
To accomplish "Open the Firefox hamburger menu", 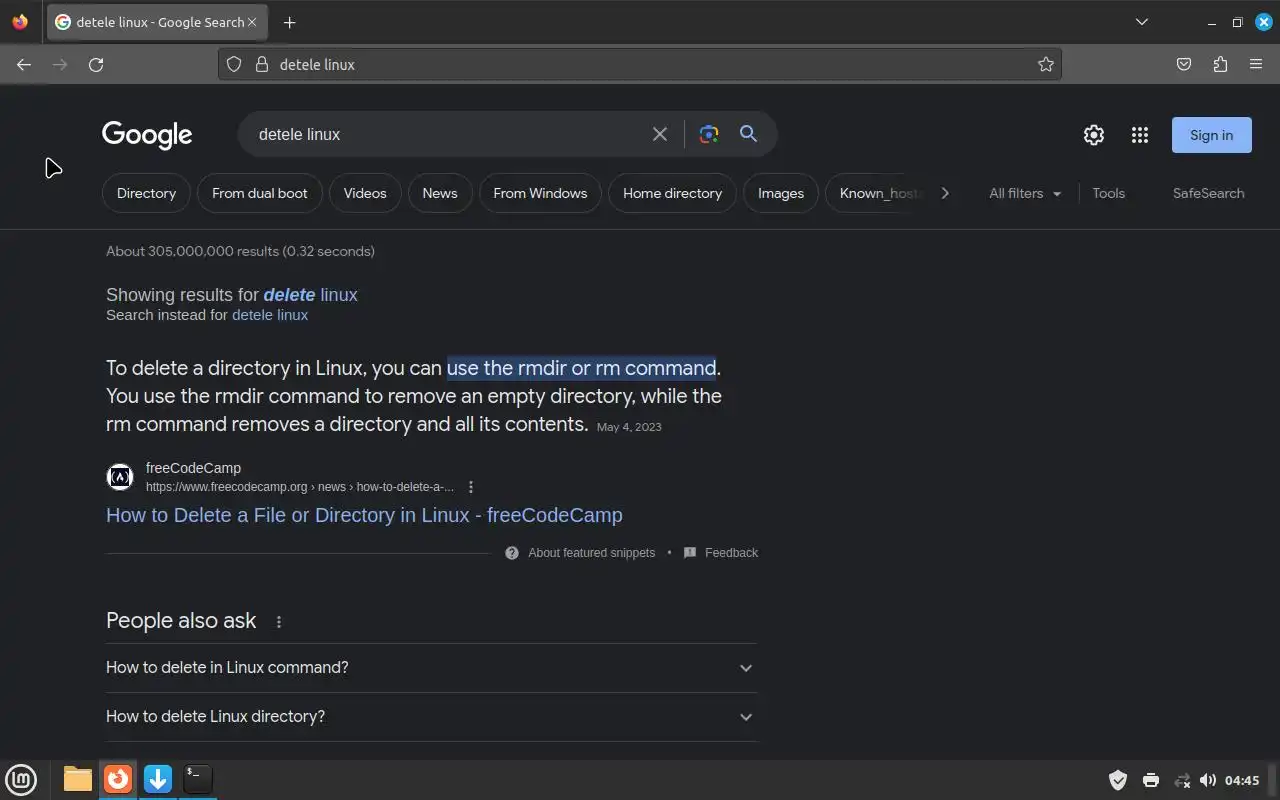I will click(1256, 64).
